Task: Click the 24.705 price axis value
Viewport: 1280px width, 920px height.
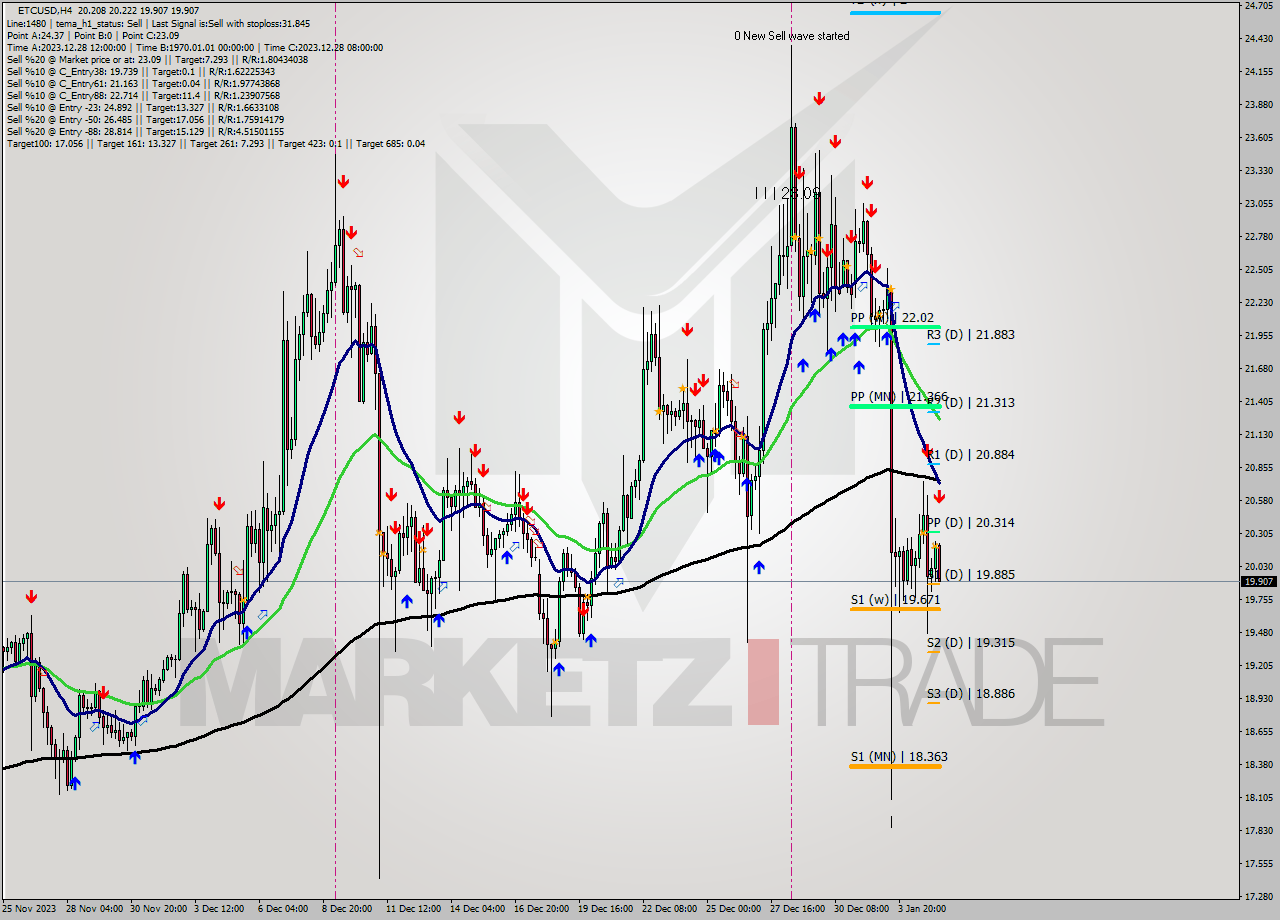Action: click(1257, 5)
